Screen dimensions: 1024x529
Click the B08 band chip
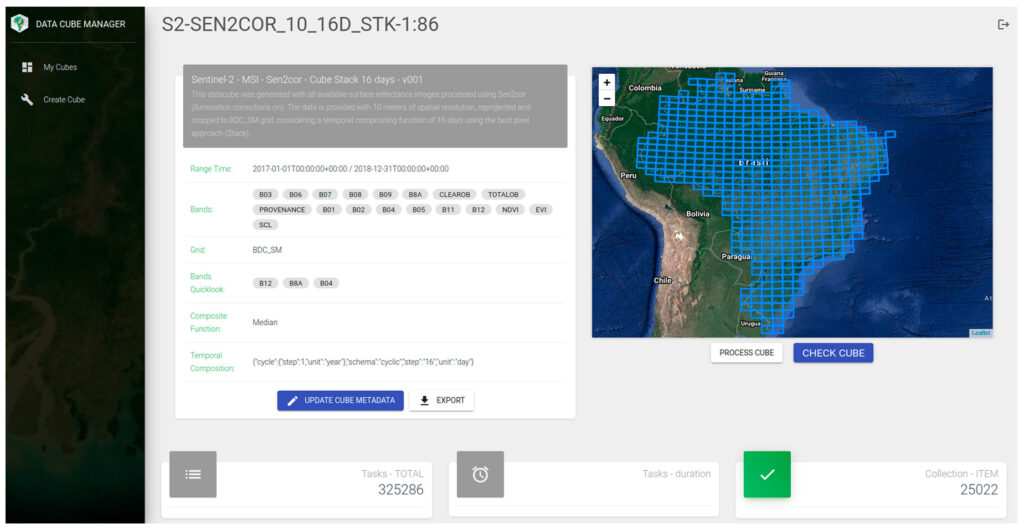coord(355,195)
